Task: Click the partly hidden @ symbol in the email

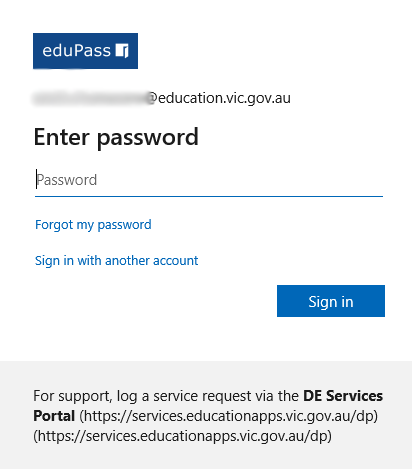Action: click(x=152, y=98)
